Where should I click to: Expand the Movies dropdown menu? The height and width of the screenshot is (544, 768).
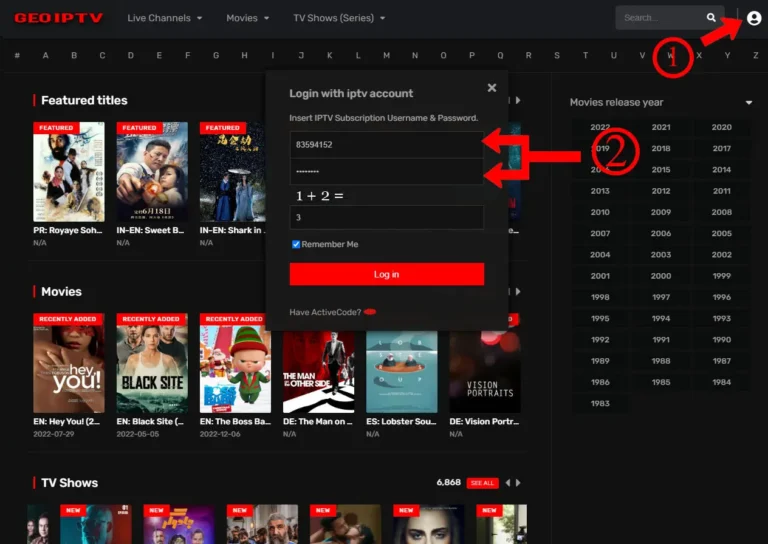point(248,18)
